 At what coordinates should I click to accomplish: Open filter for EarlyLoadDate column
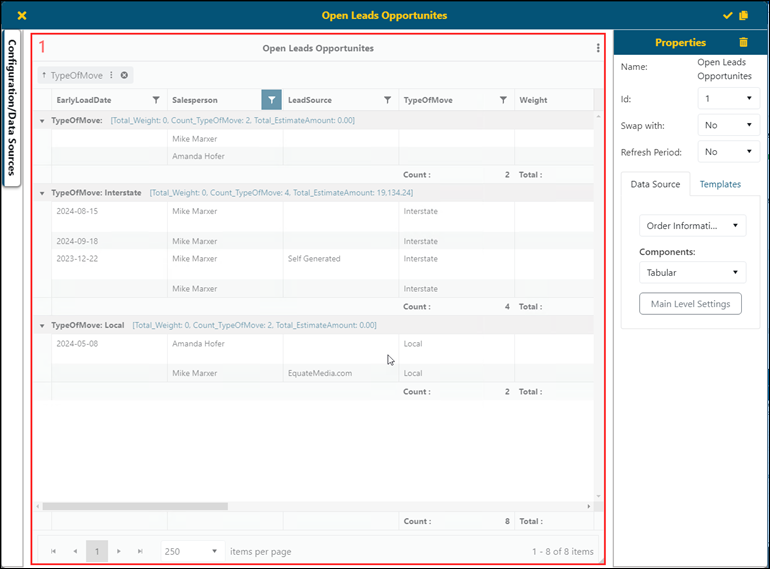click(x=156, y=100)
